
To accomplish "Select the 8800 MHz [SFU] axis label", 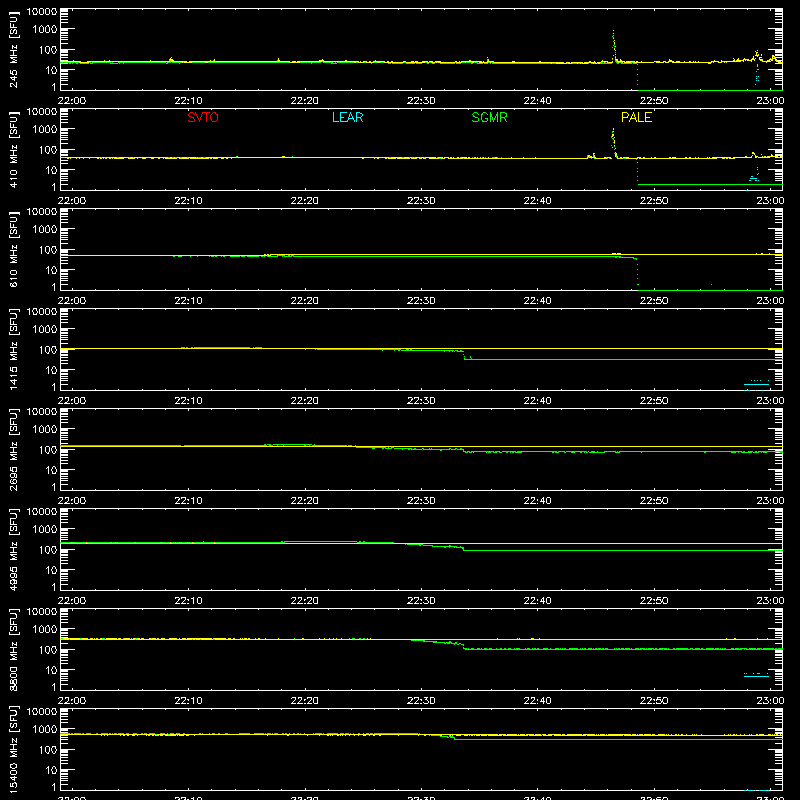I will pyautogui.click(x=13, y=649).
